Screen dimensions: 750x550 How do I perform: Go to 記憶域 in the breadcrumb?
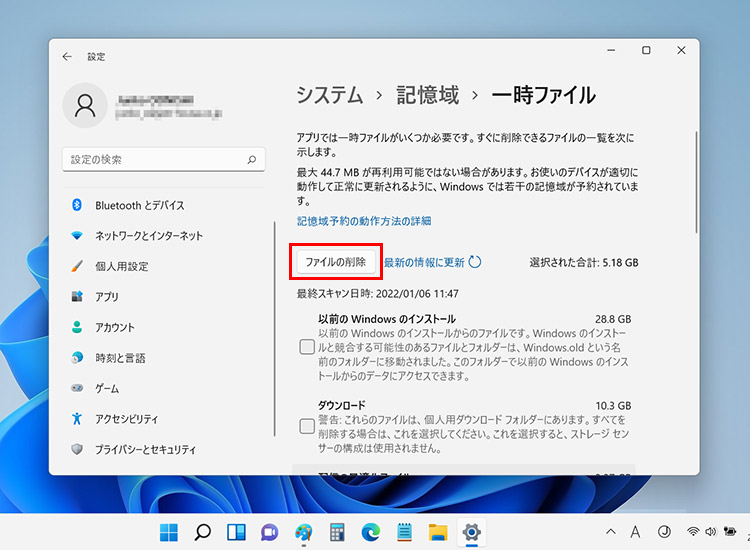pos(428,95)
